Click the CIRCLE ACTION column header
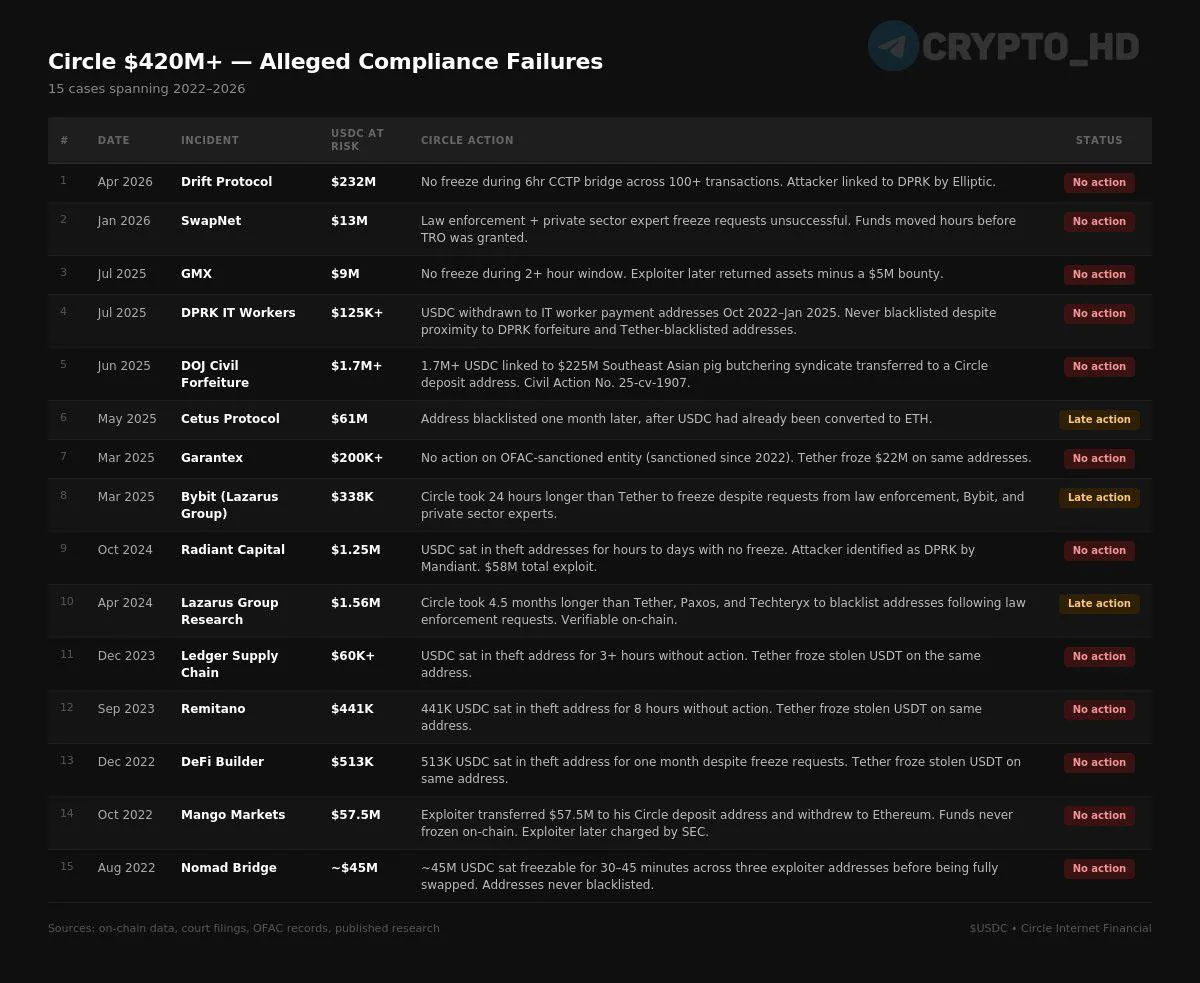The image size is (1200, 983). (x=467, y=141)
